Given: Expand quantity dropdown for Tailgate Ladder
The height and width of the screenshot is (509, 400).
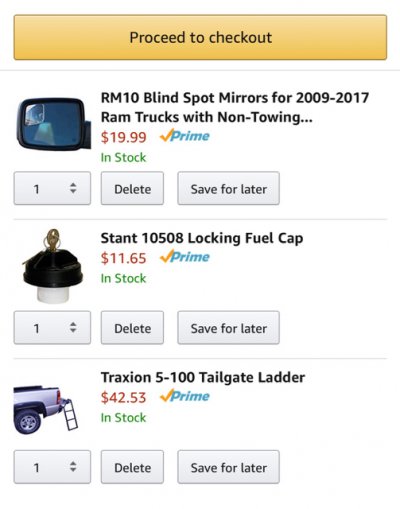Looking at the screenshot, I should 52,467.
